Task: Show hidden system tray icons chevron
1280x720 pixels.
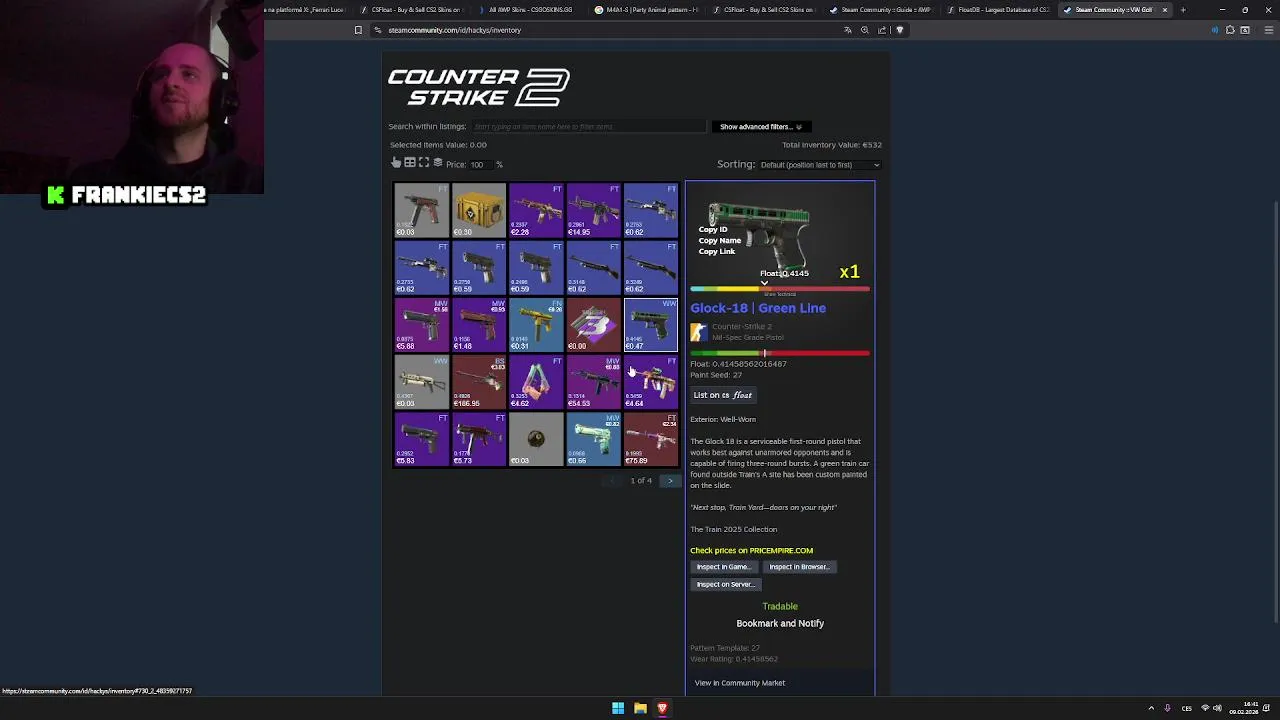Action: pyautogui.click(x=1151, y=708)
